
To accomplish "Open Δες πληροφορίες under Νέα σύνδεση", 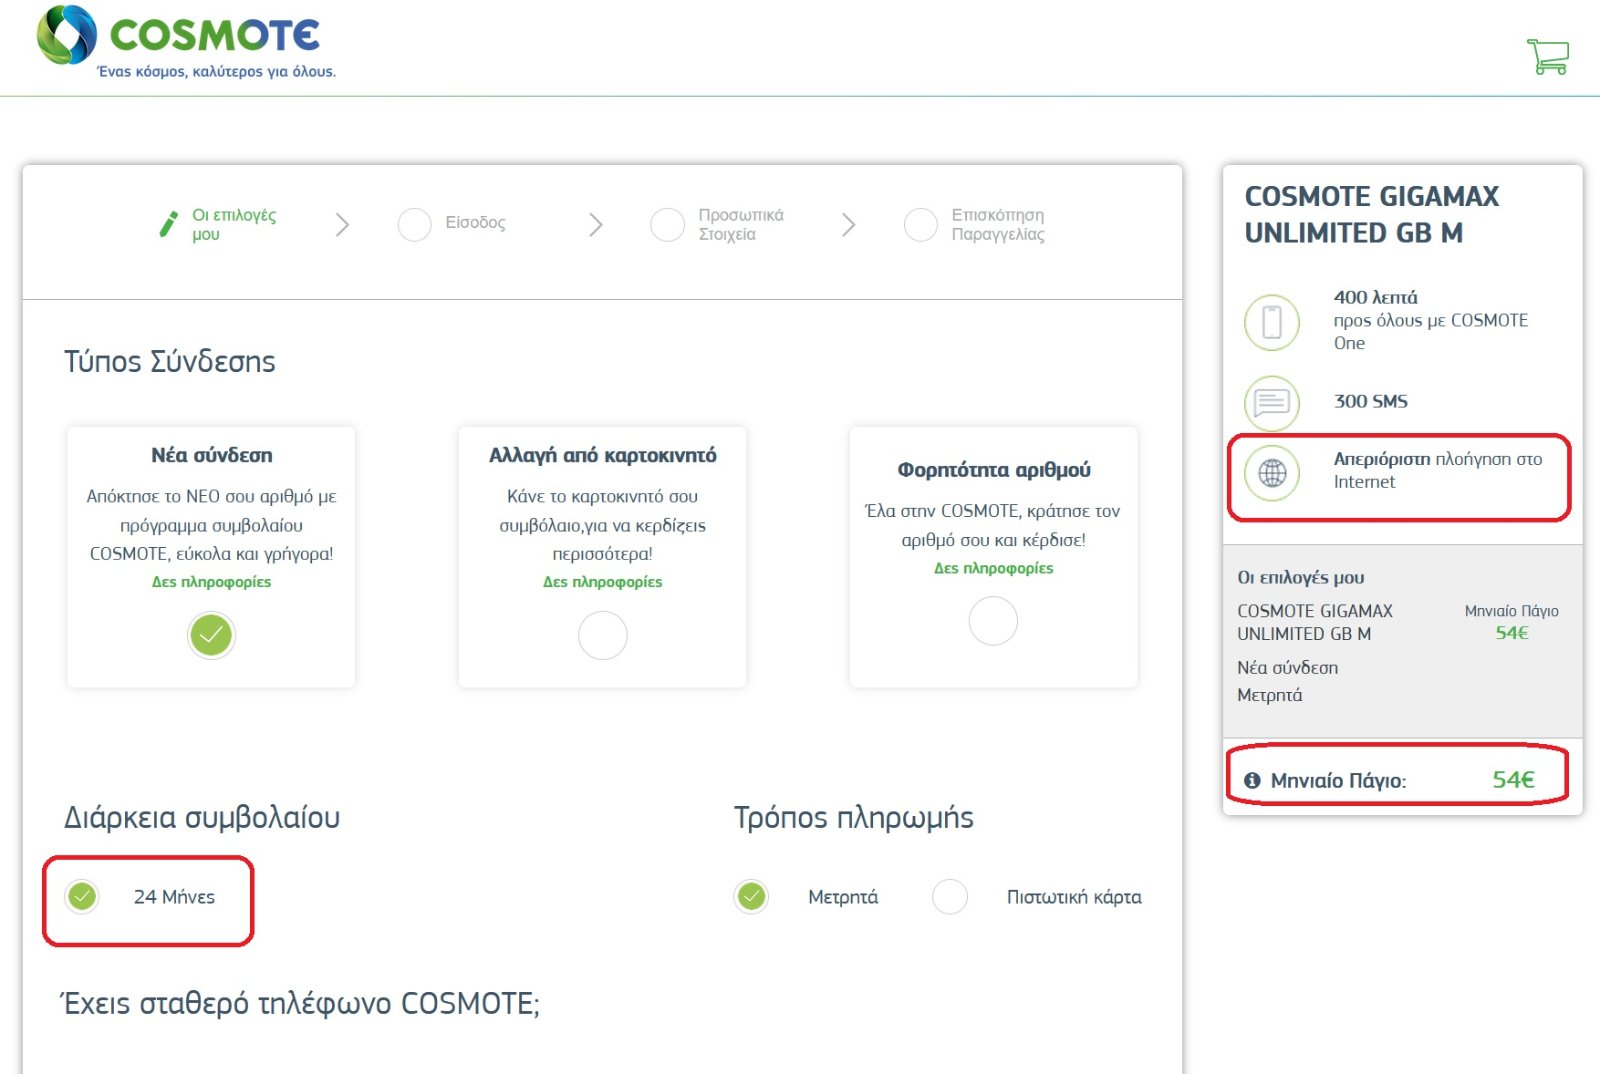I will pos(211,582).
